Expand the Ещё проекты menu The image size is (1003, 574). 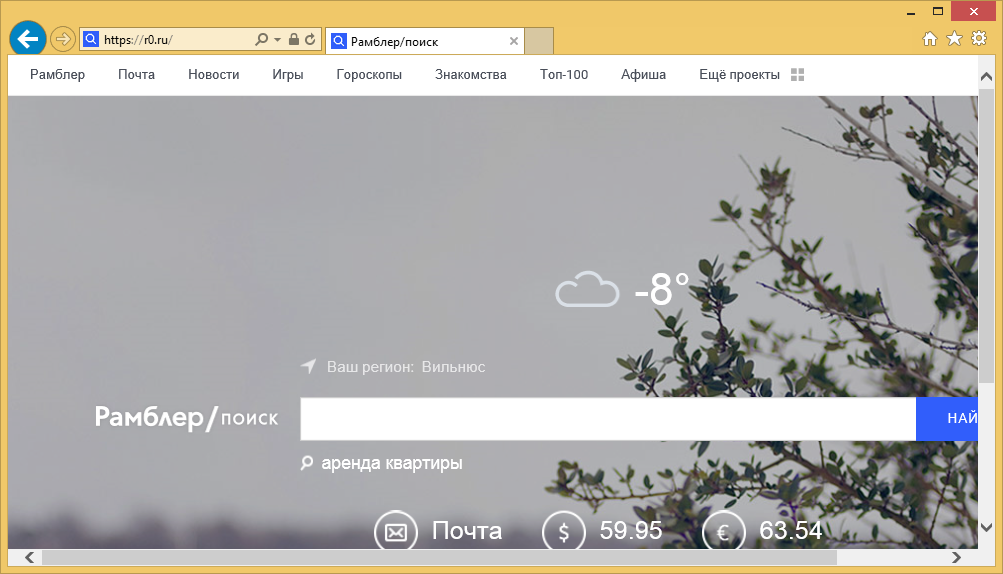740,75
